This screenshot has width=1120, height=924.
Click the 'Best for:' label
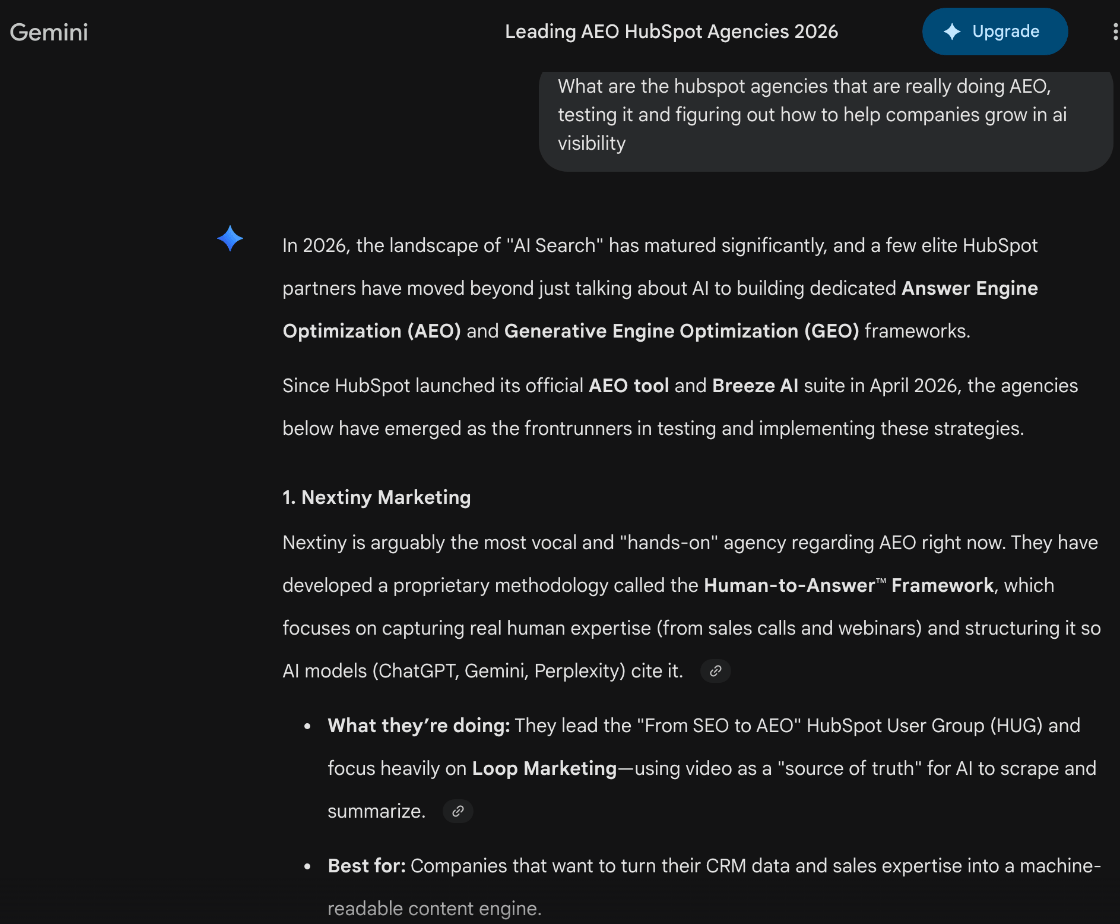click(x=366, y=865)
